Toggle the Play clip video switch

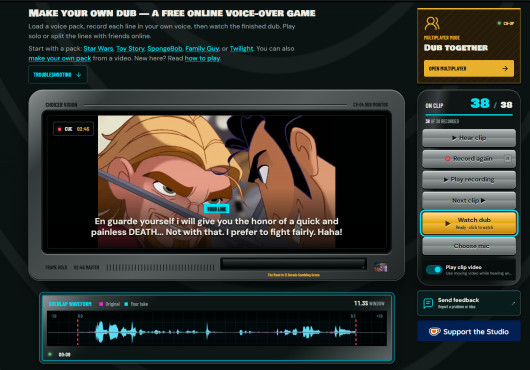(x=434, y=270)
